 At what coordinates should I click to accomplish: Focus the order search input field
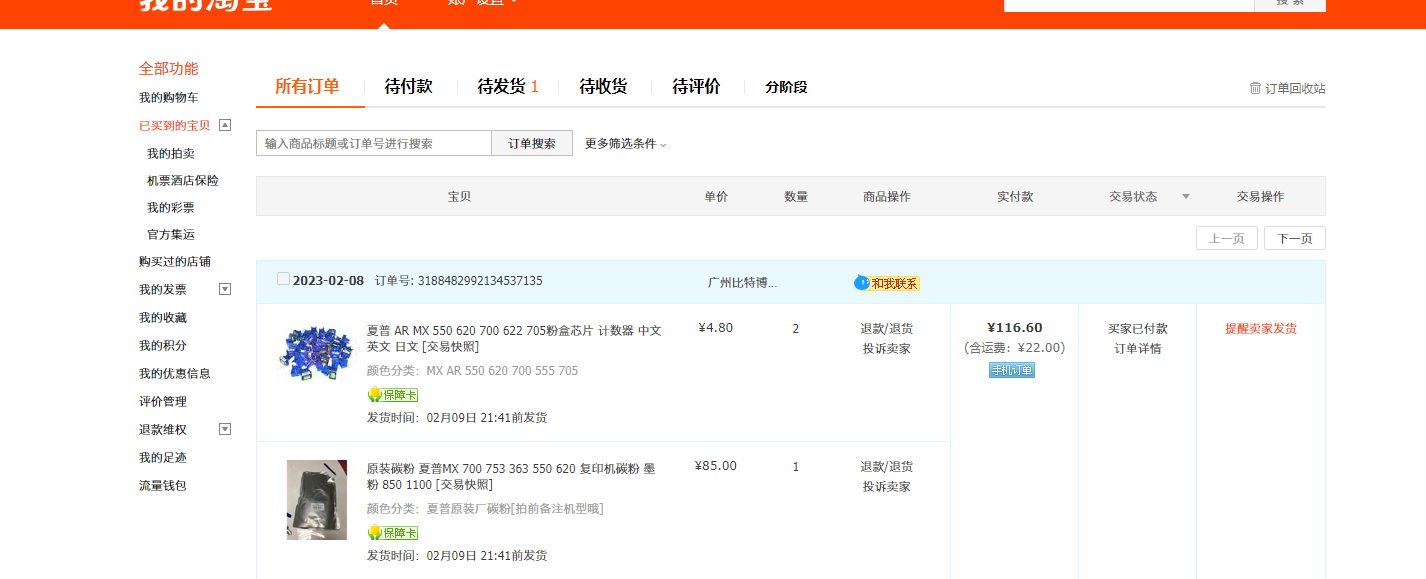tap(374, 143)
